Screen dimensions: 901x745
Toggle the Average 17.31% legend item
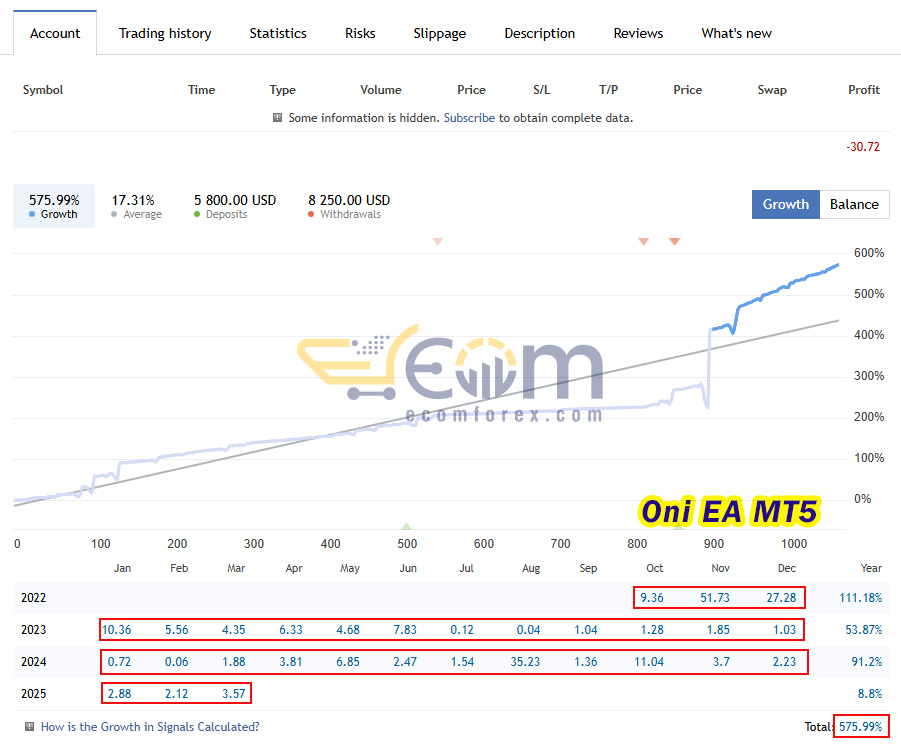point(136,206)
